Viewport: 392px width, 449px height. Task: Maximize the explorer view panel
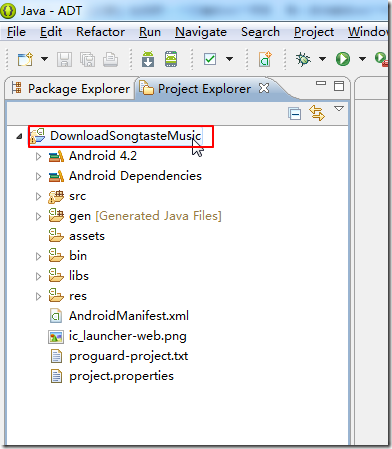click(x=339, y=86)
